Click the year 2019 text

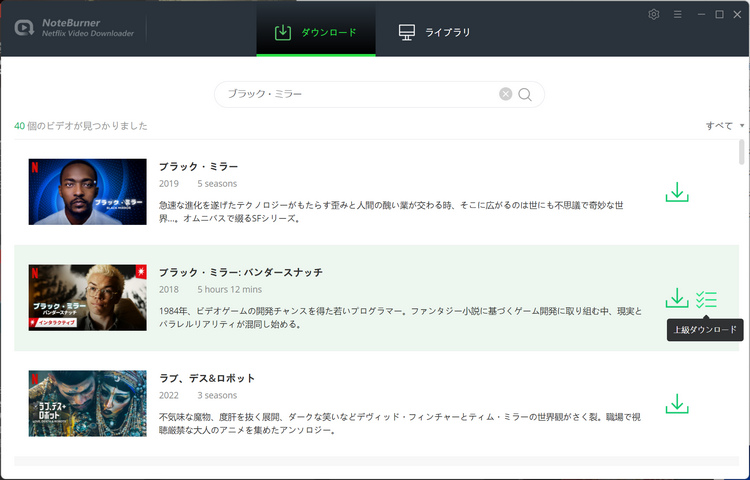pos(169,184)
